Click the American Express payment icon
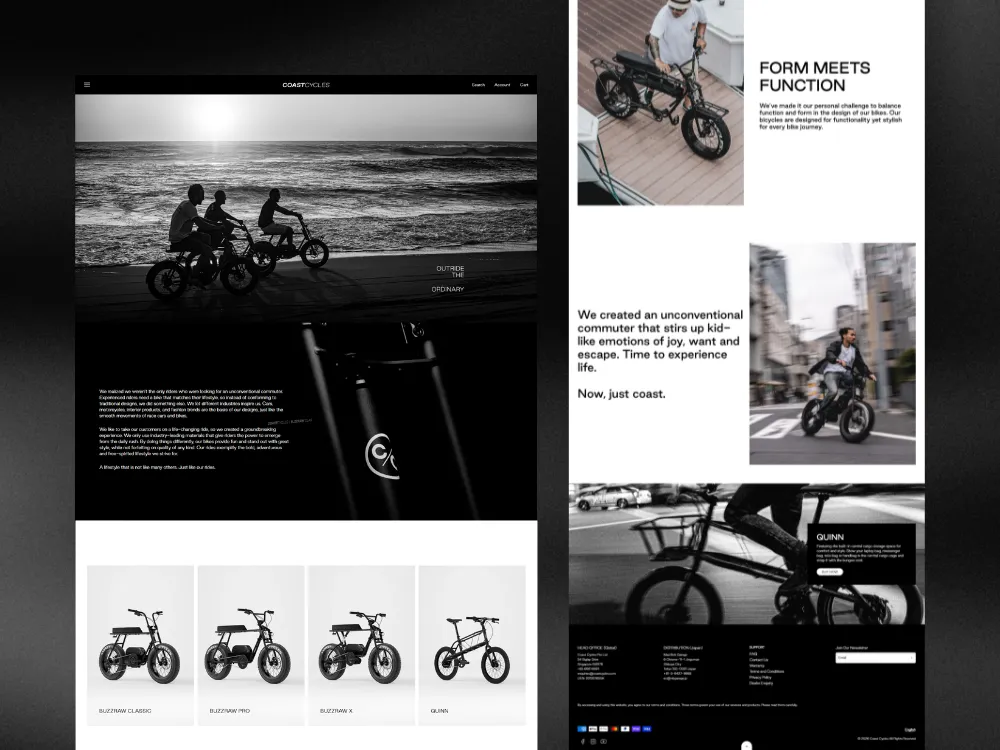The width and height of the screenshot is (1000, 750). (x=582, y=729)
